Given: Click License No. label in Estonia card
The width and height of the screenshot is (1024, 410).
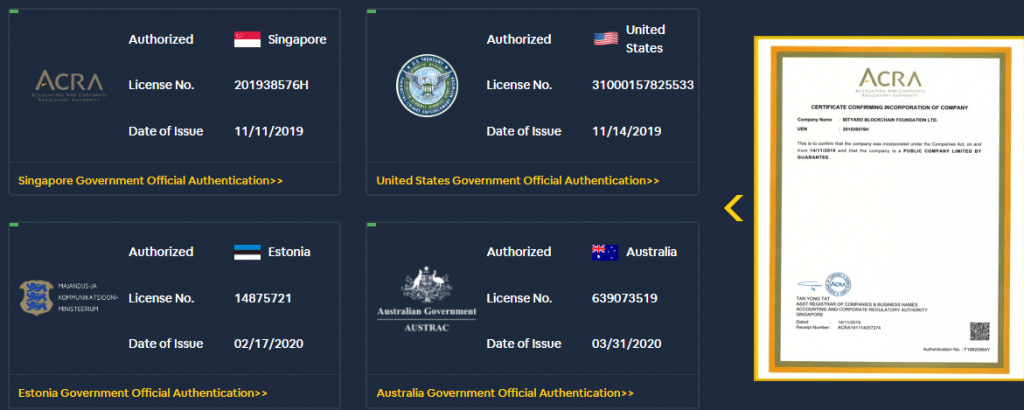Looking at the screenshot, I should [161, 298].
